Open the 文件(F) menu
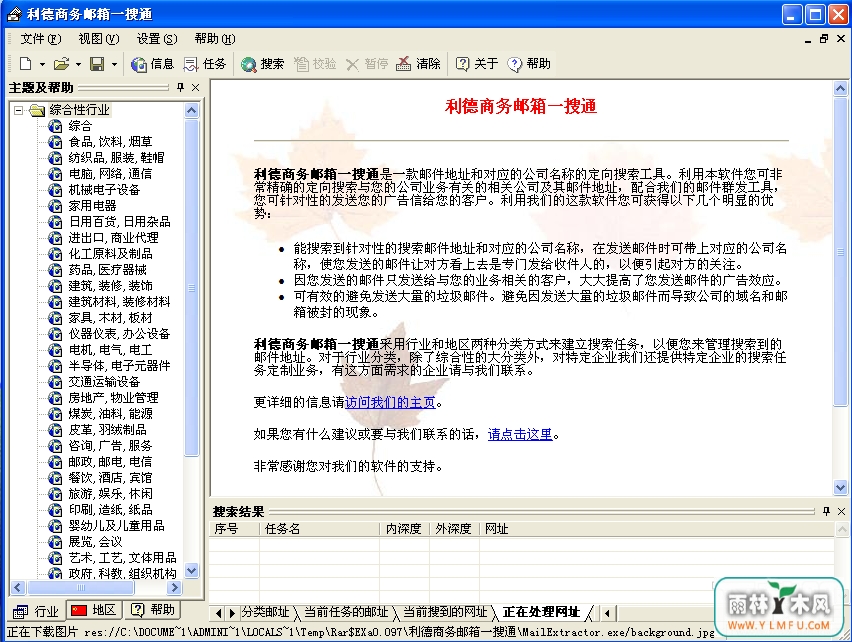Viewport: 852px width, 642px height. [41, 39]
